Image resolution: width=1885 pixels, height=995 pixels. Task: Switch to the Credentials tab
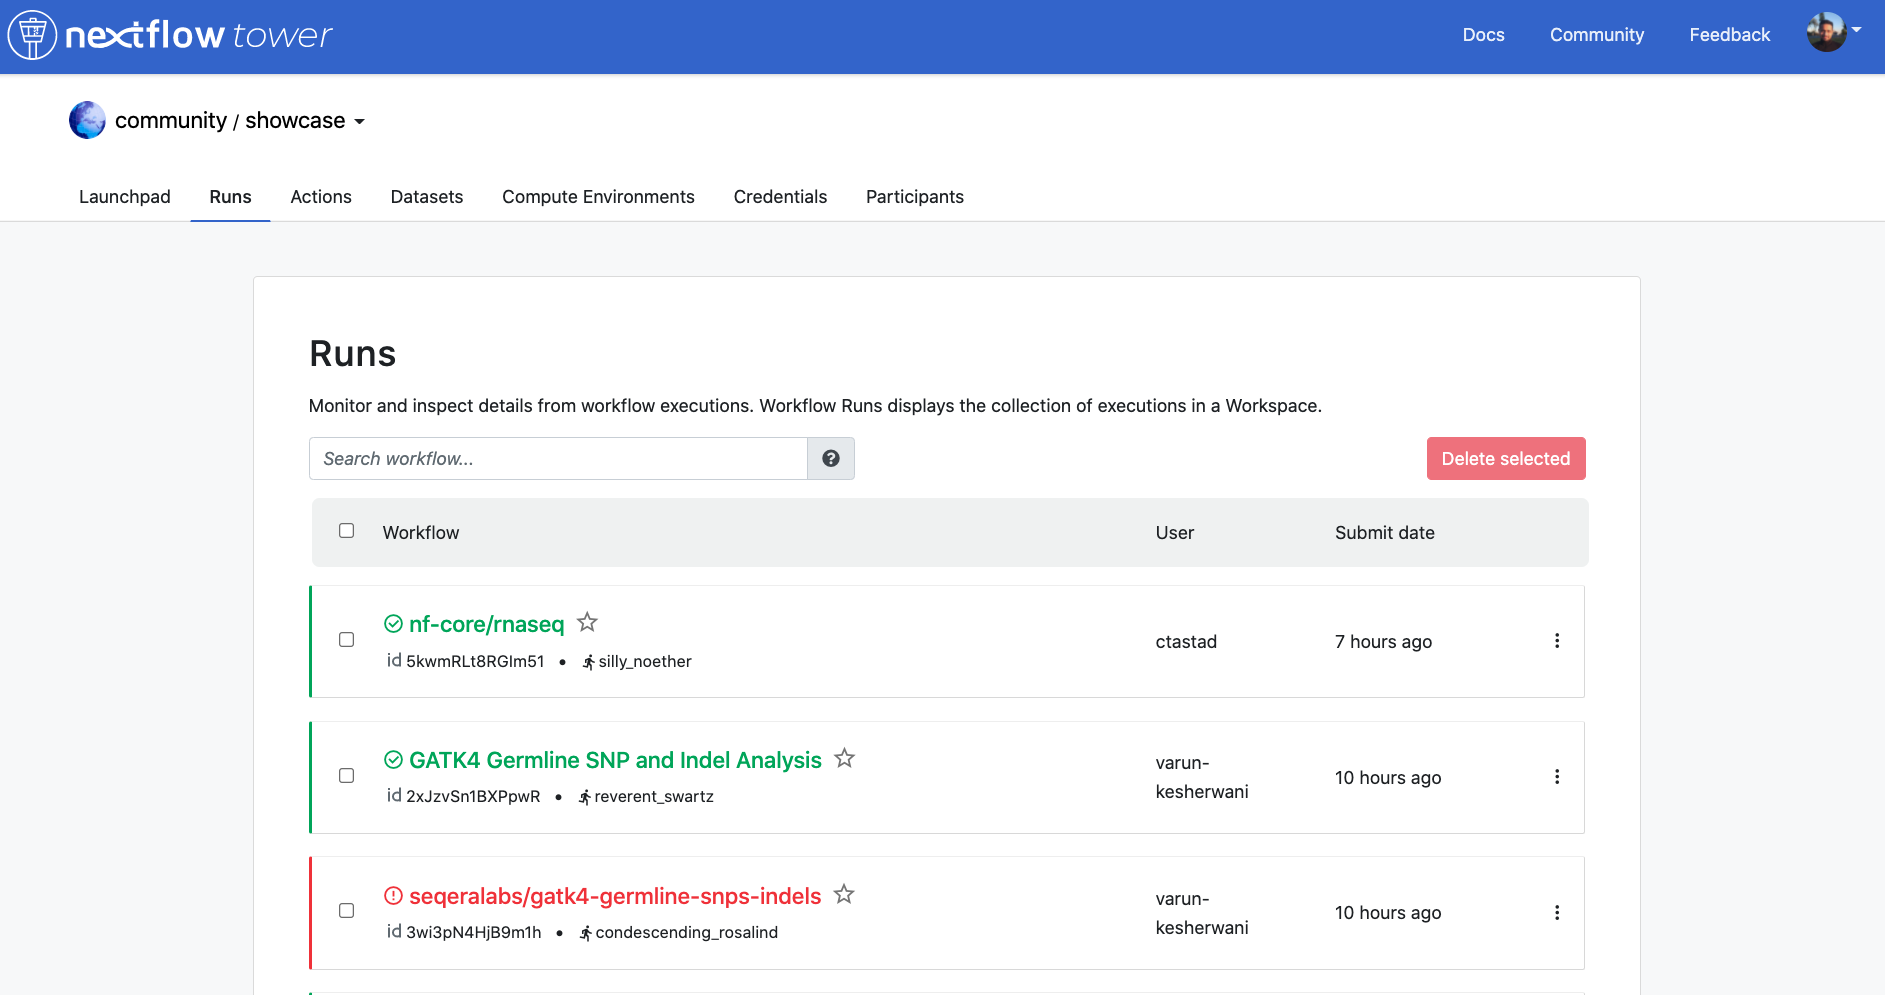780,197
